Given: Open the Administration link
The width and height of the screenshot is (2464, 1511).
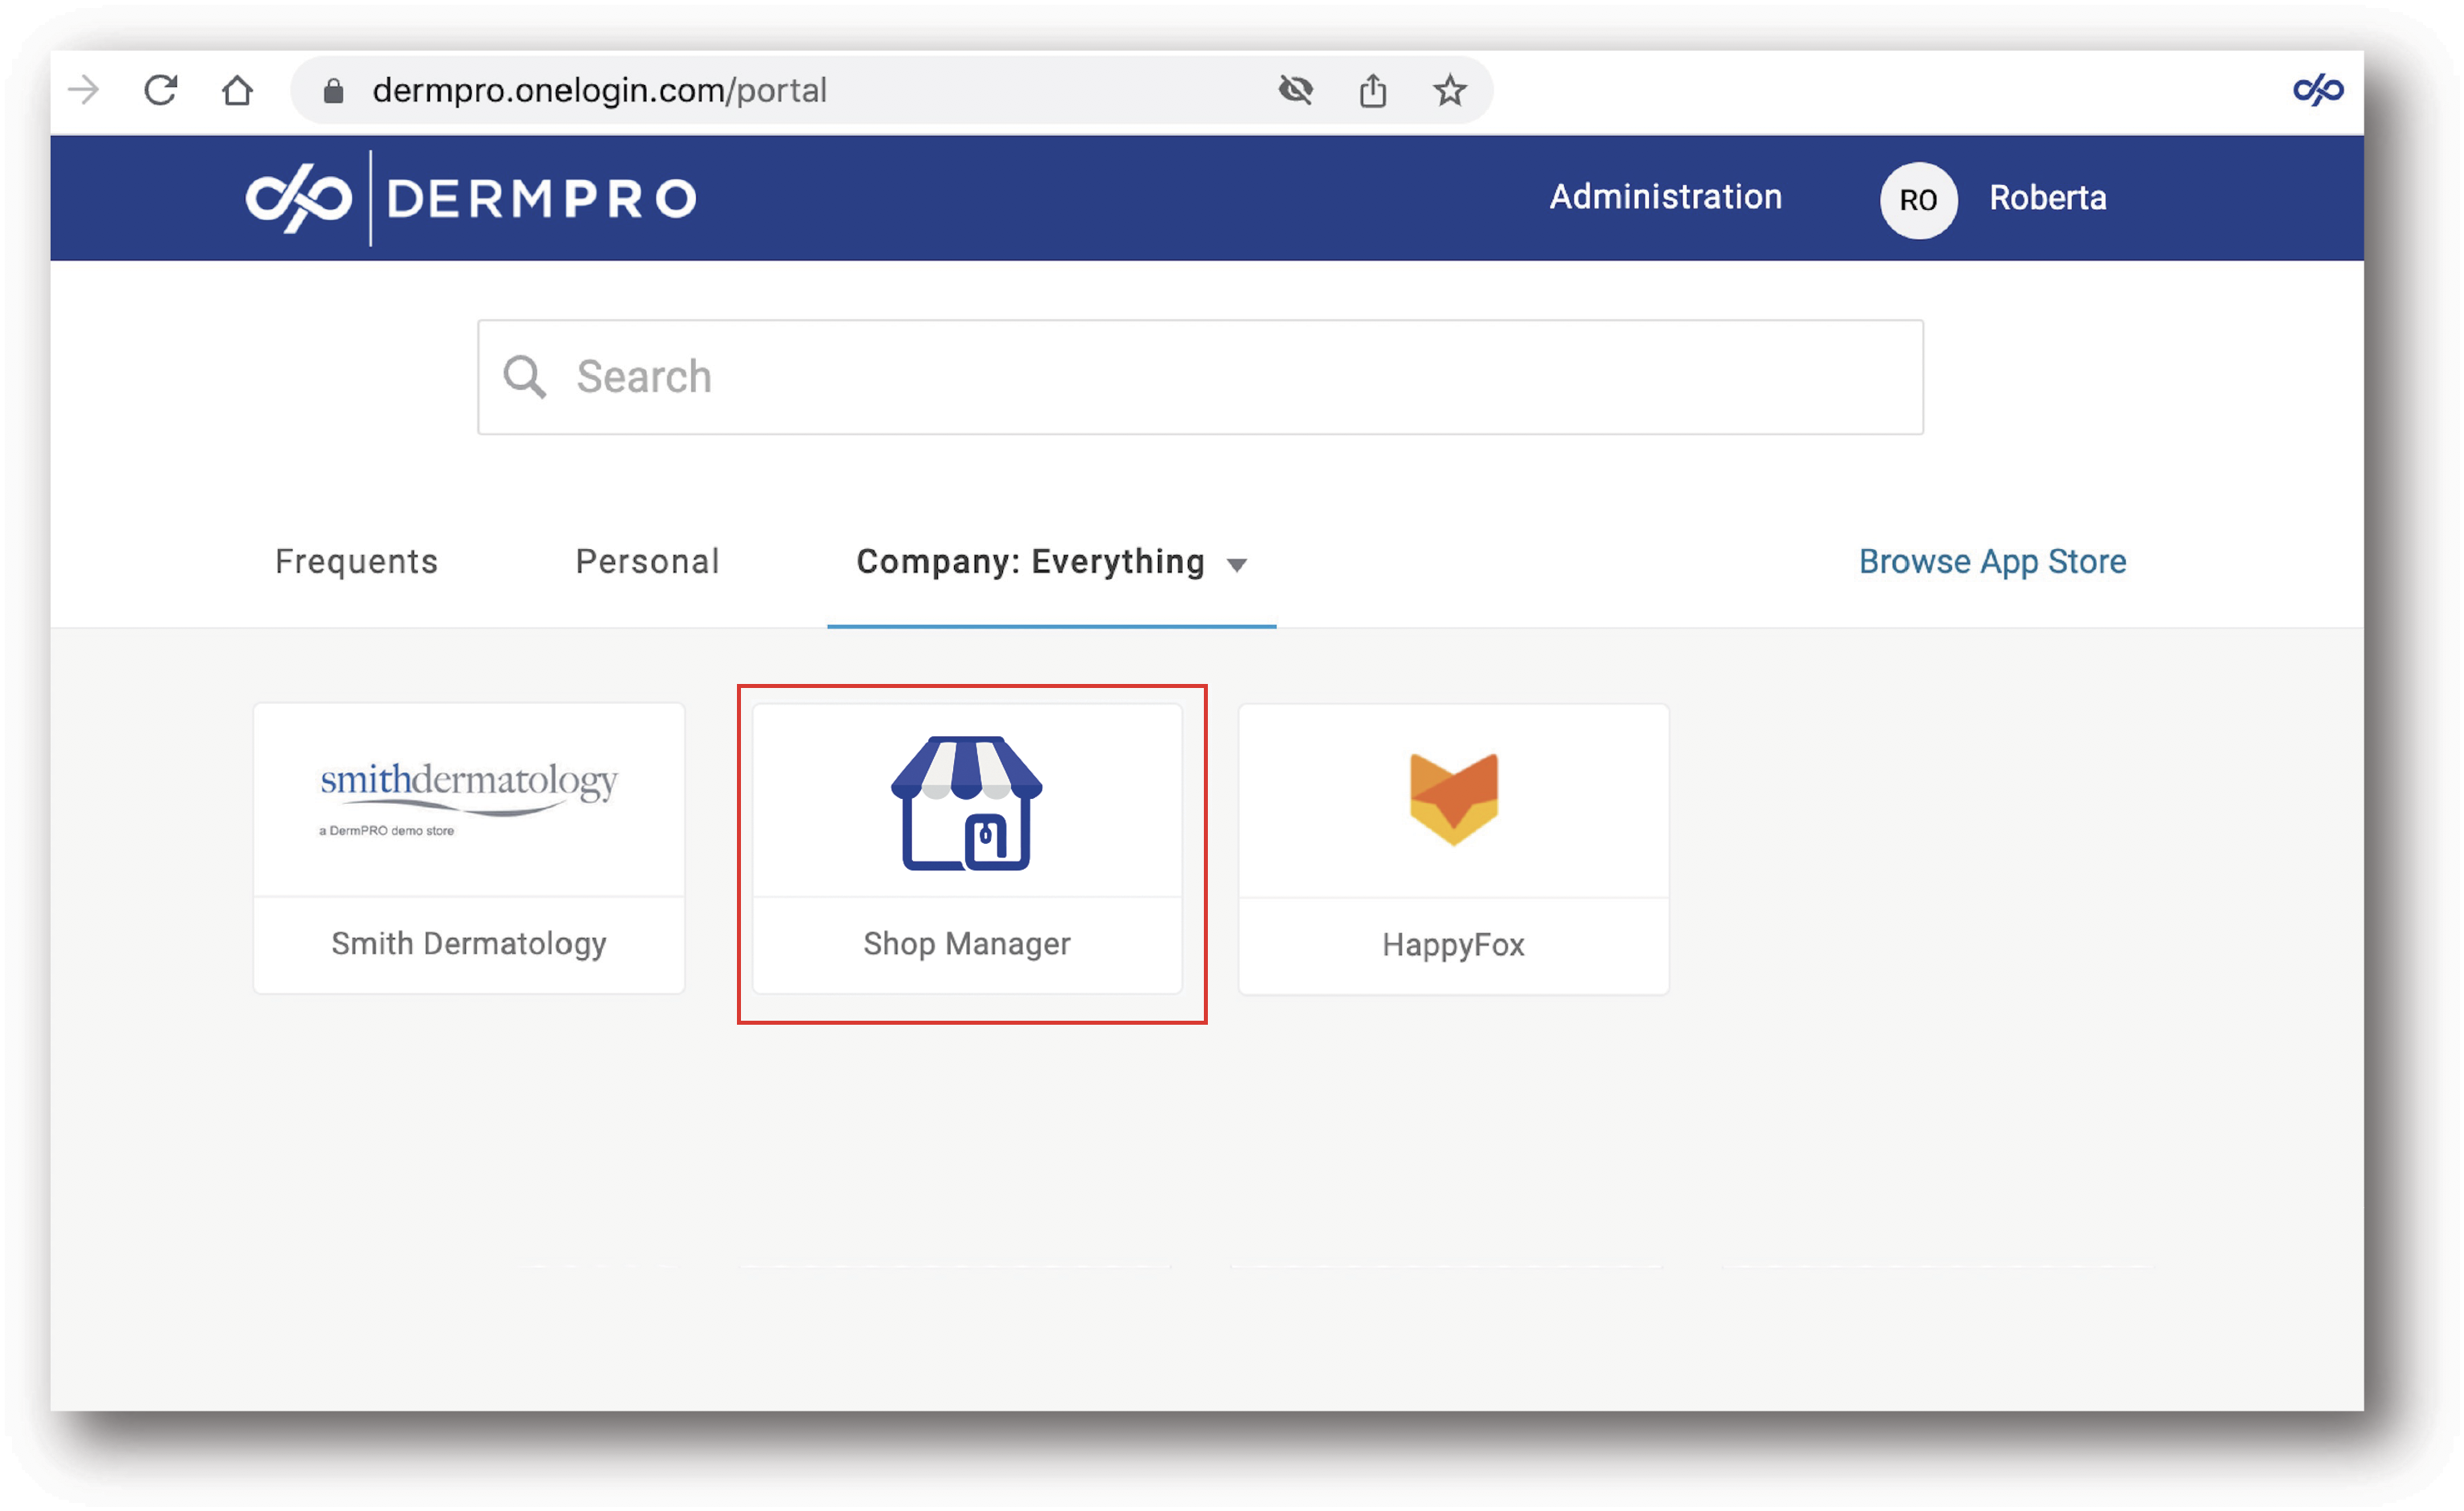Looking at the screenshot, I should (1665, 197).
